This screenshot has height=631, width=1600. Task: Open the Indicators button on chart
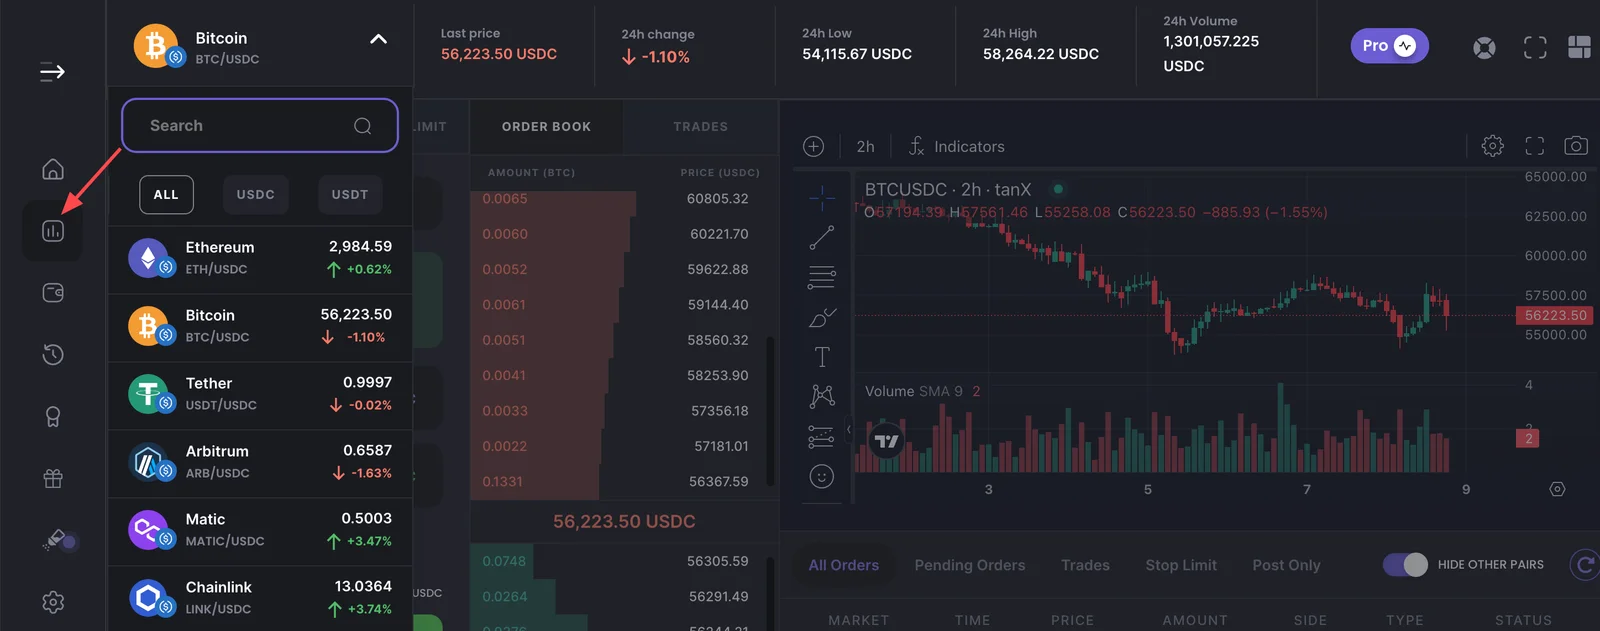coord(956,146)
